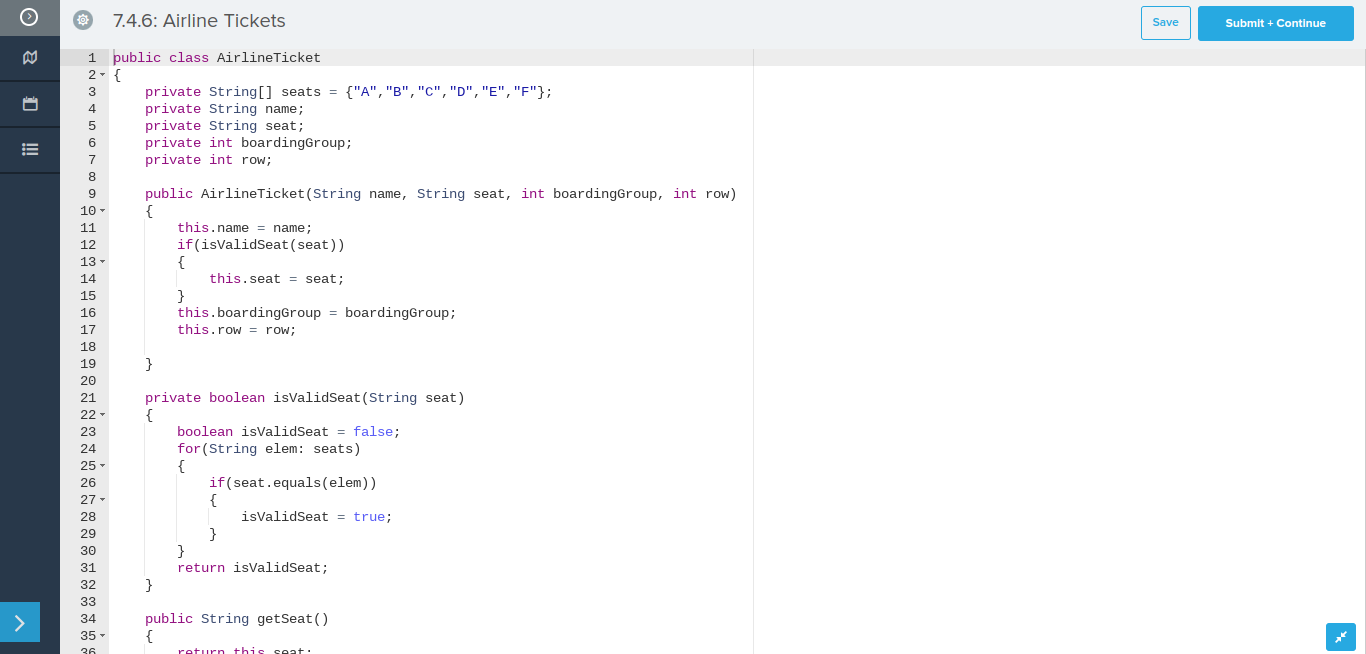
Task: Open the settings gear beside the exercise title
Action: (x=82, y=19)
